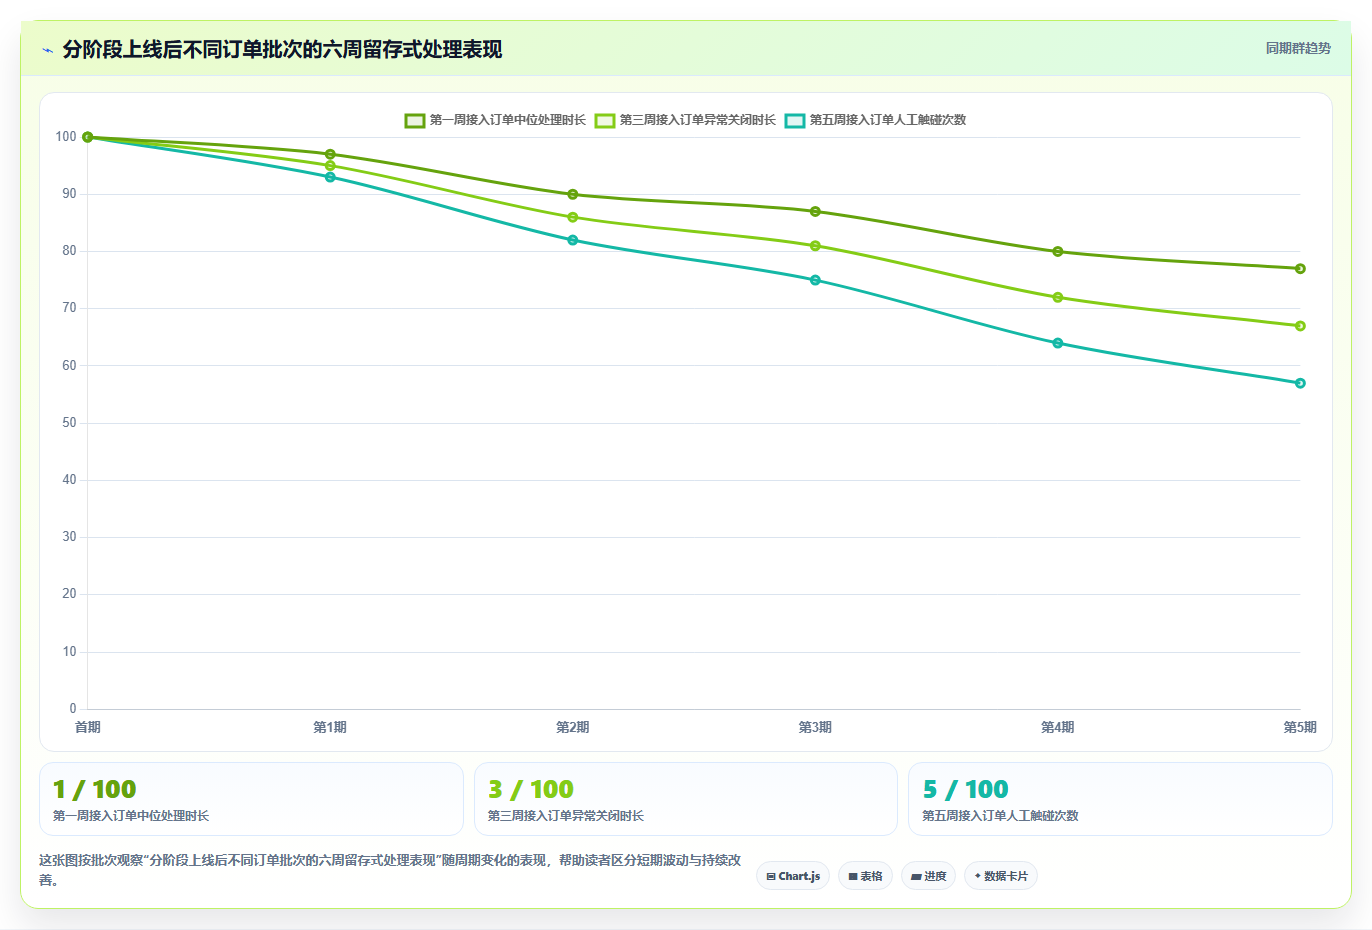Select the dark green data point at 第5期

(1300, 269)
